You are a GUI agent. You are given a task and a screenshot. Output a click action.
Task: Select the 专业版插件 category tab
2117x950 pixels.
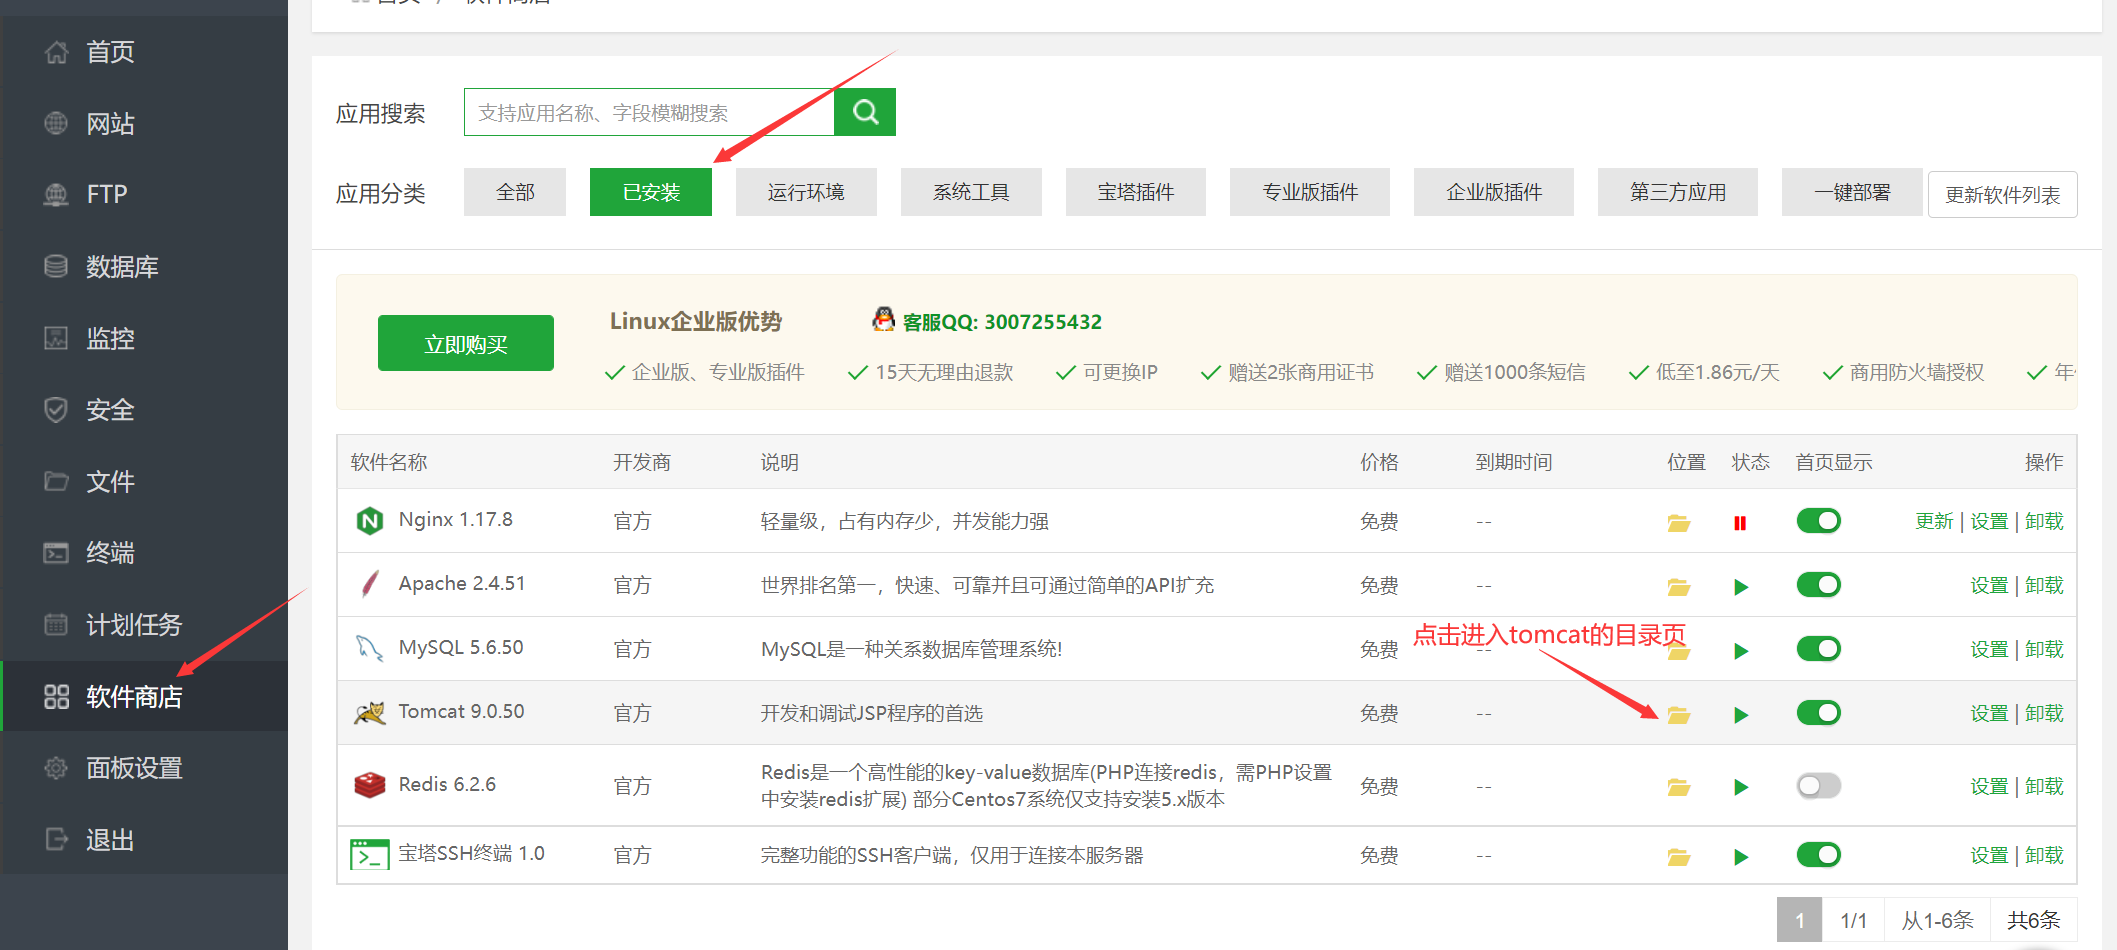coord(1310,192)
